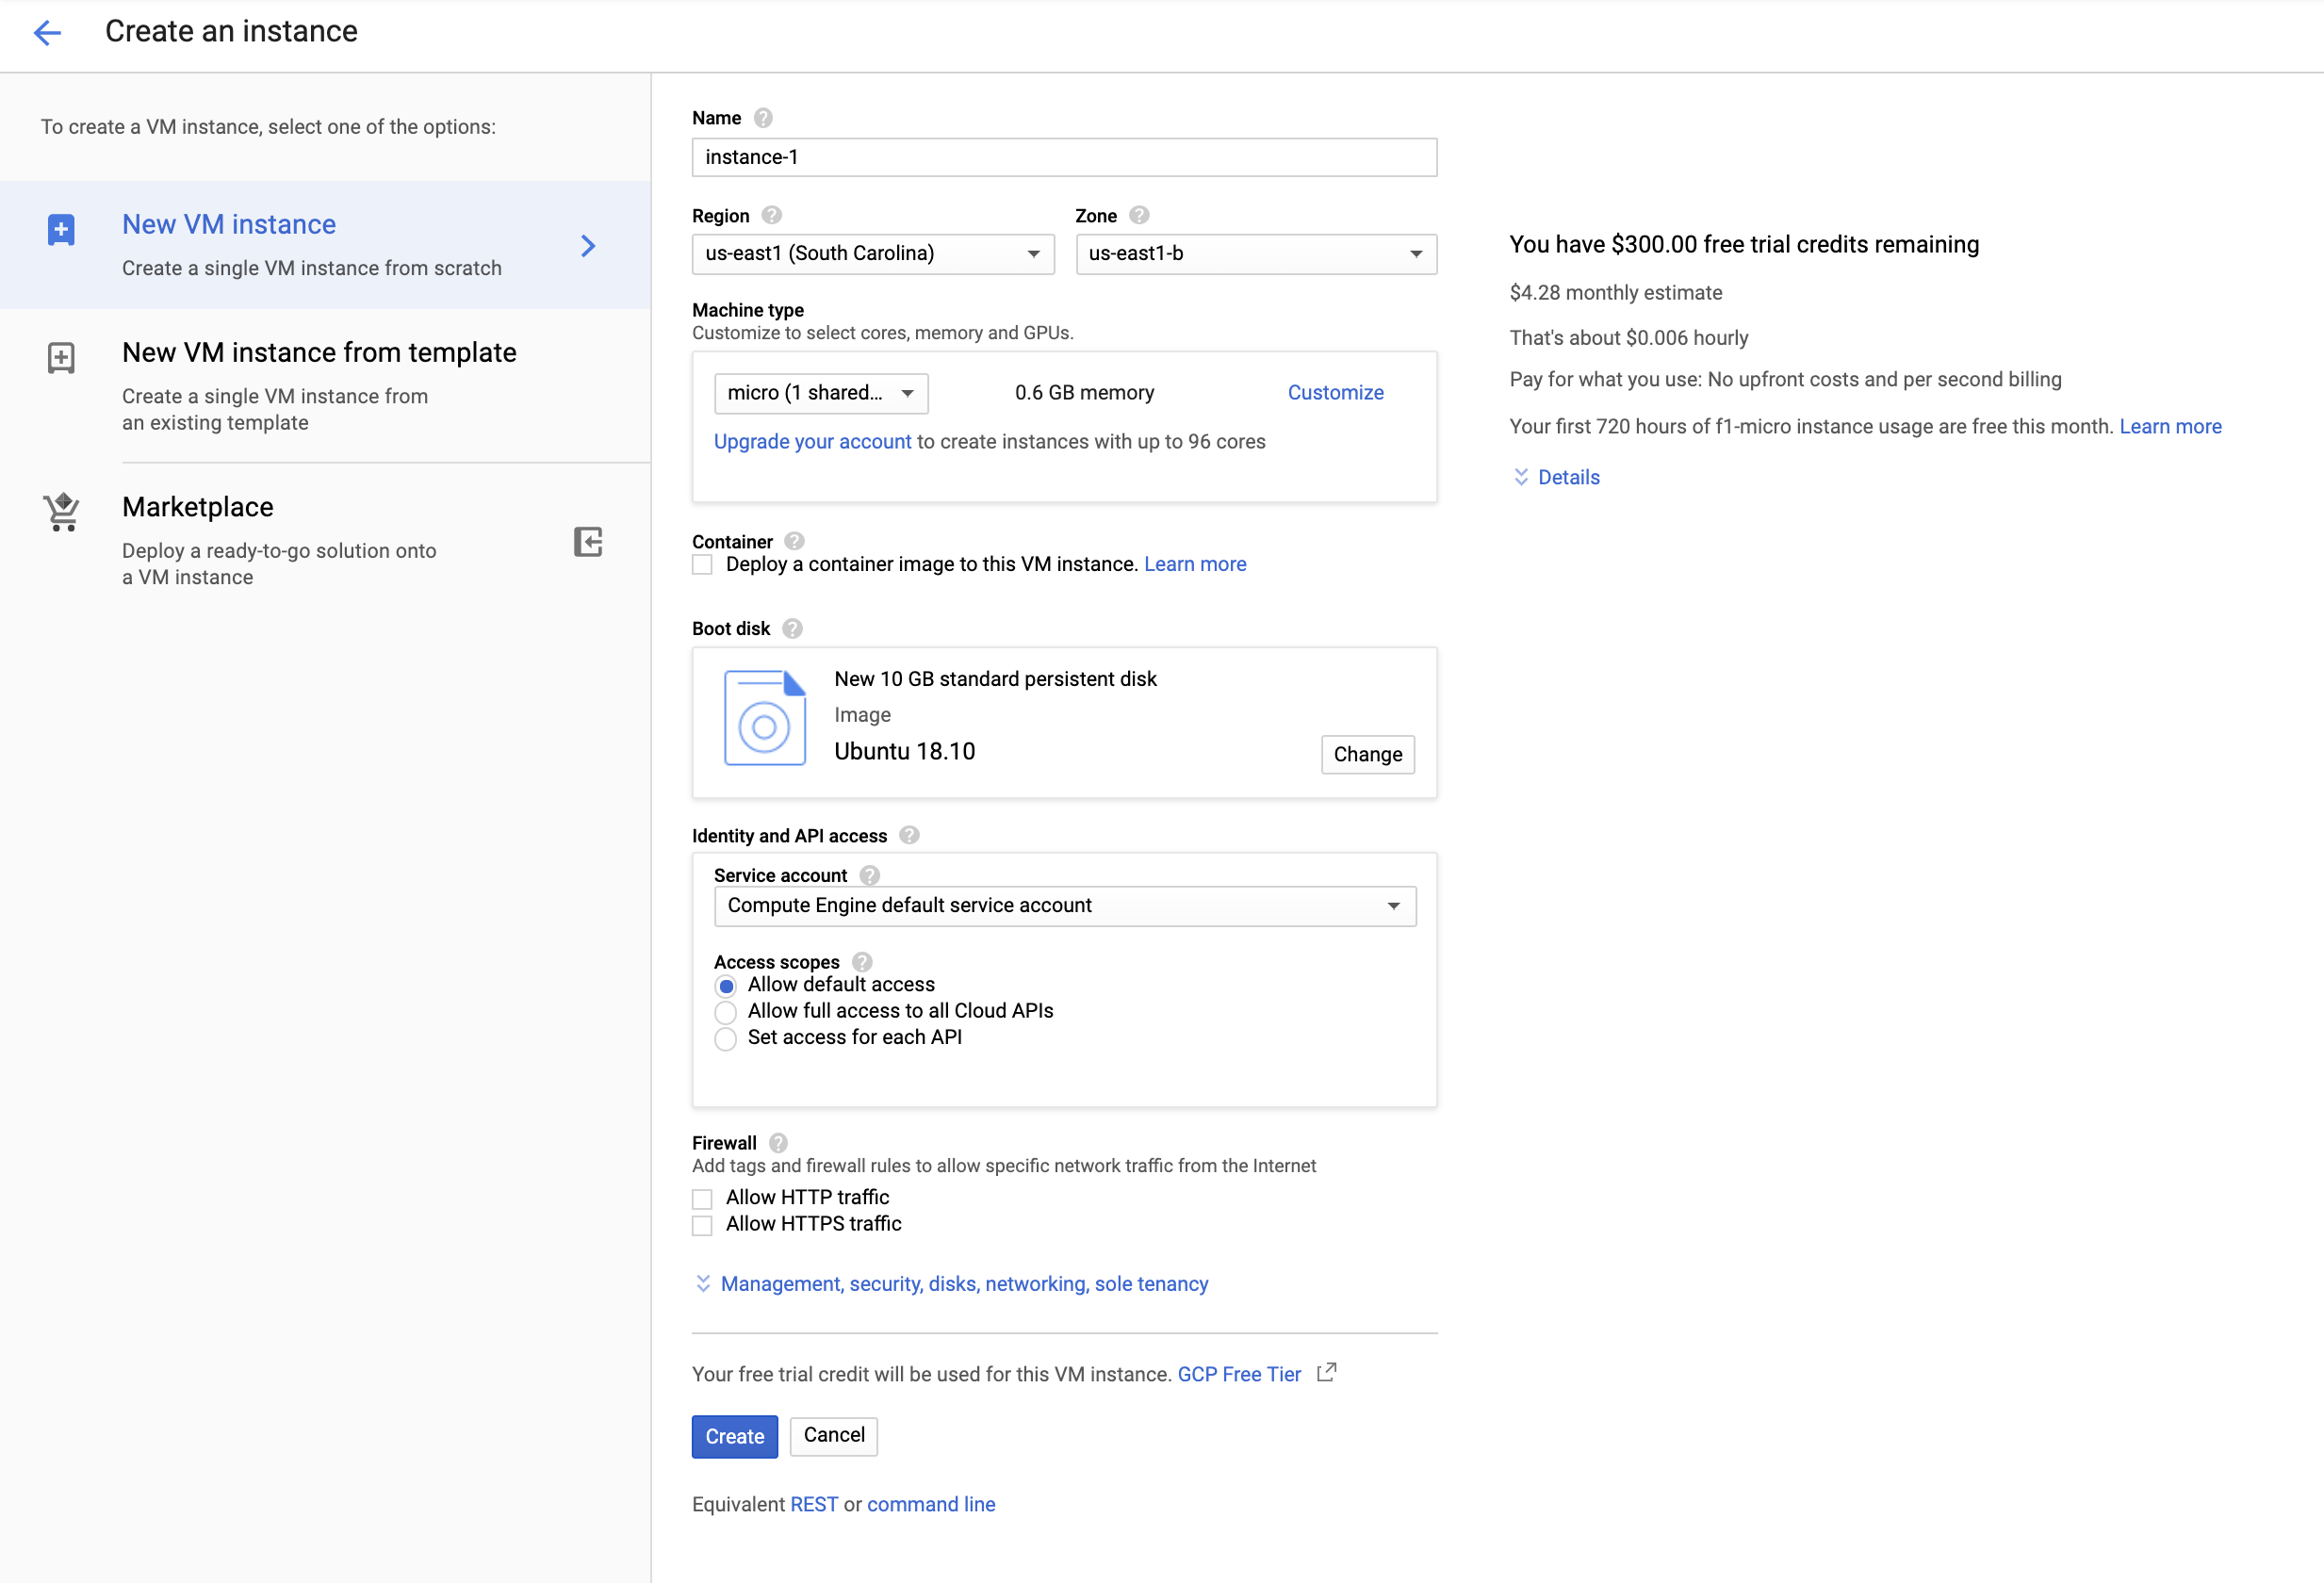Select New VM instance from template
This screenshot has height=1583, width=2324.
(325, 386)
